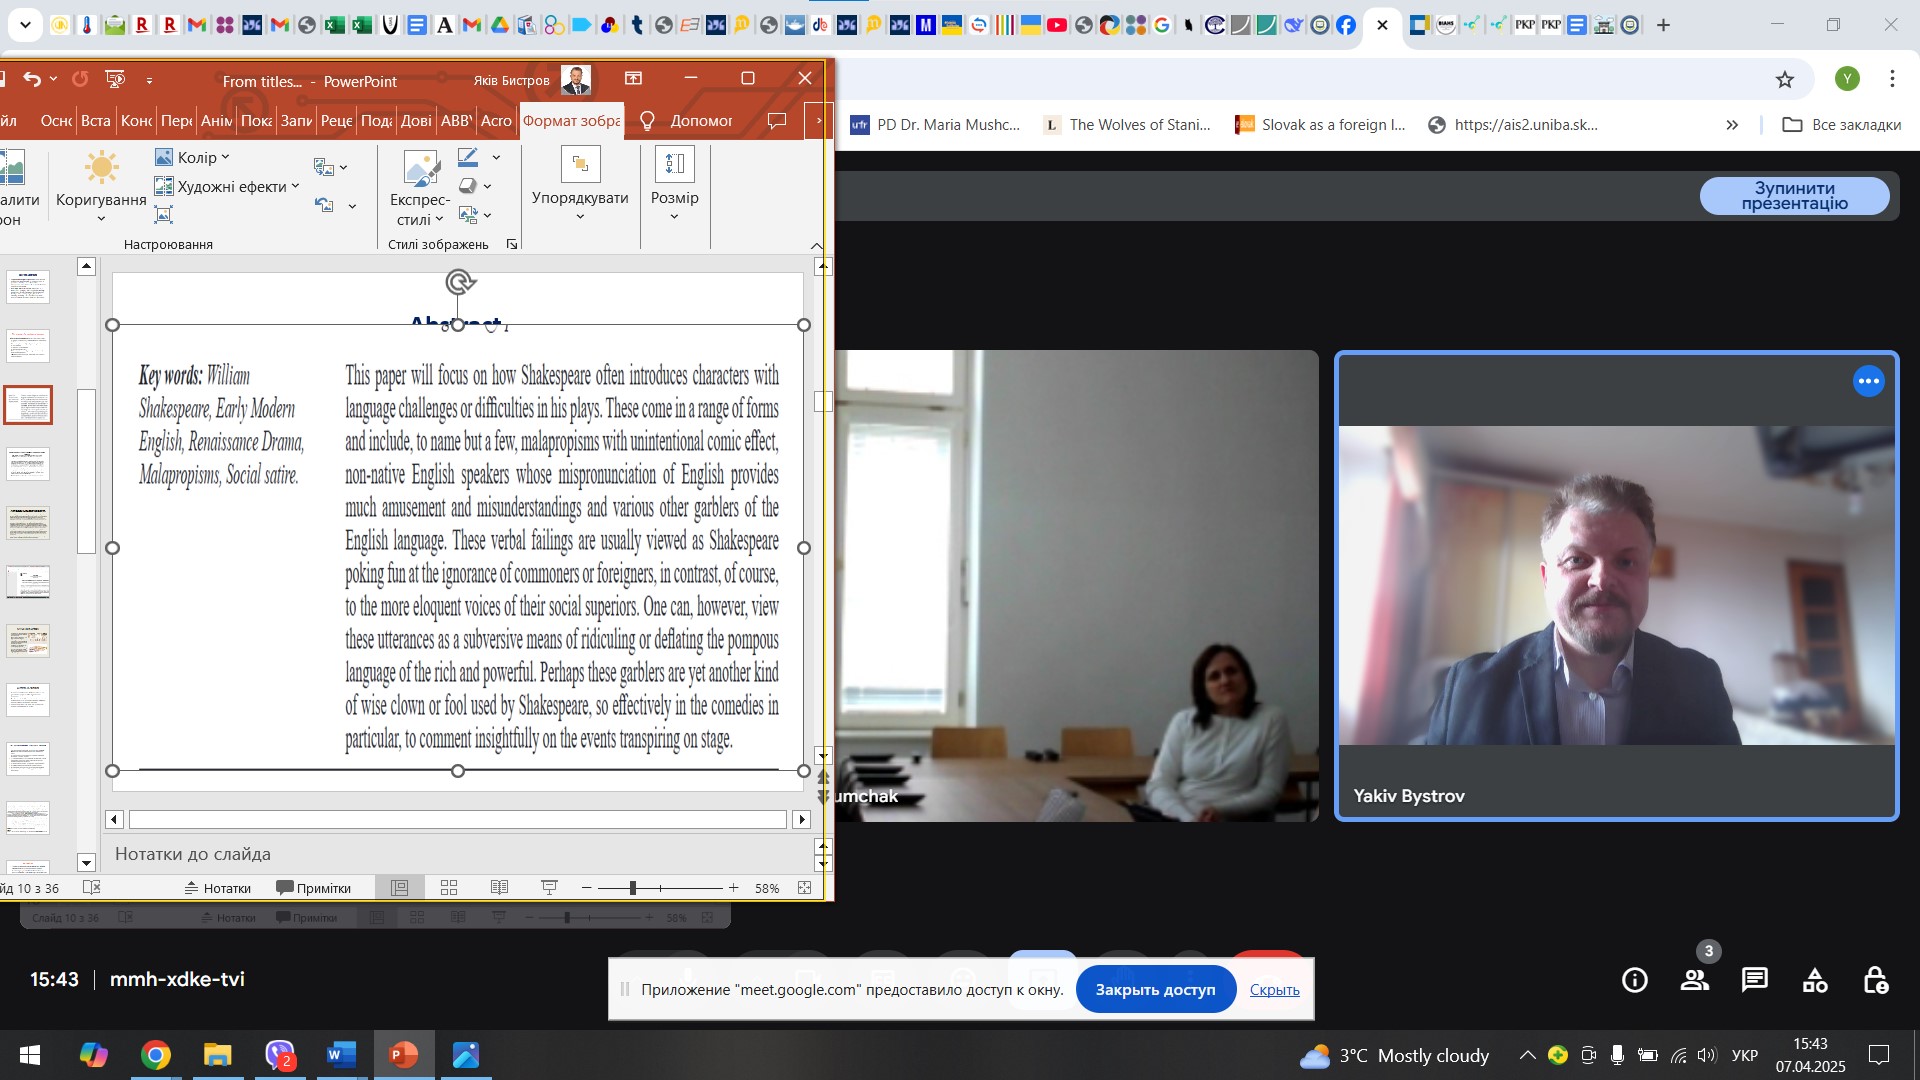Switch to Slide Sorter view icon
Screen dimensions: 1920x1080
coord(449,888)
